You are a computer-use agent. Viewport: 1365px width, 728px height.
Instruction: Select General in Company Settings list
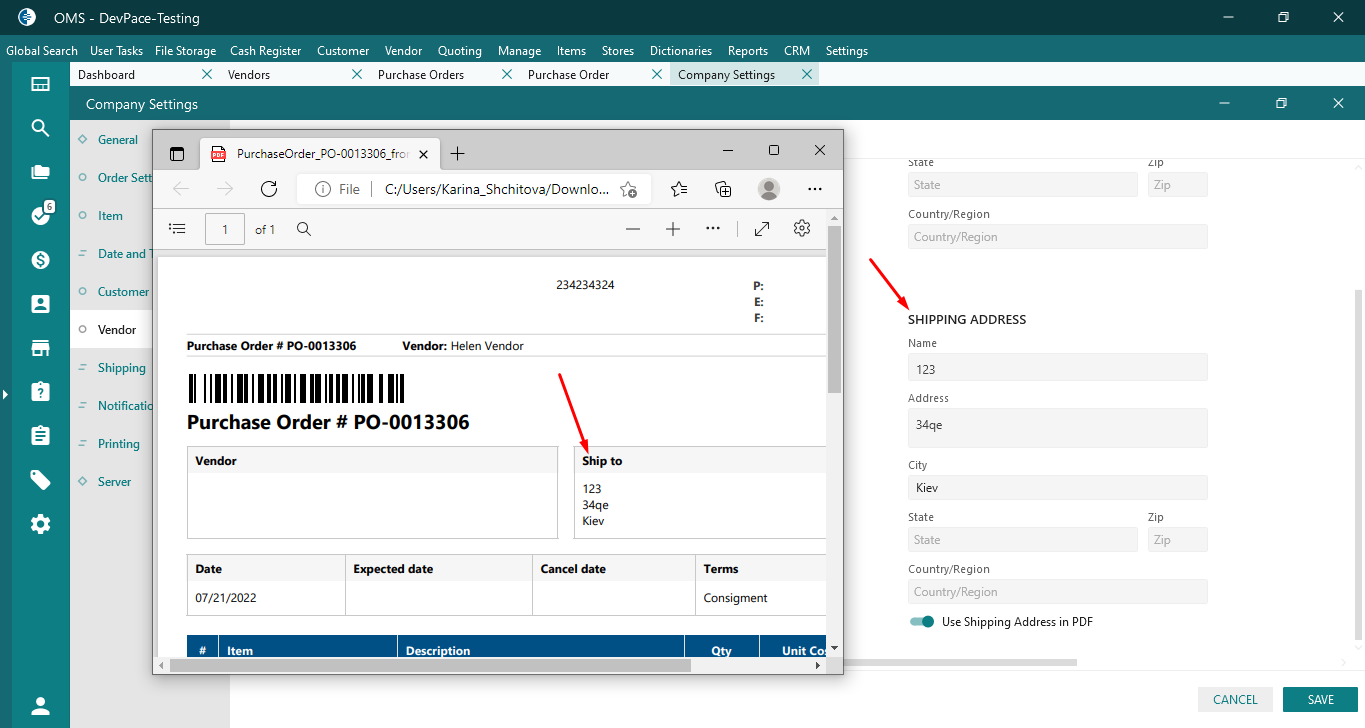(x=118, y=140)
